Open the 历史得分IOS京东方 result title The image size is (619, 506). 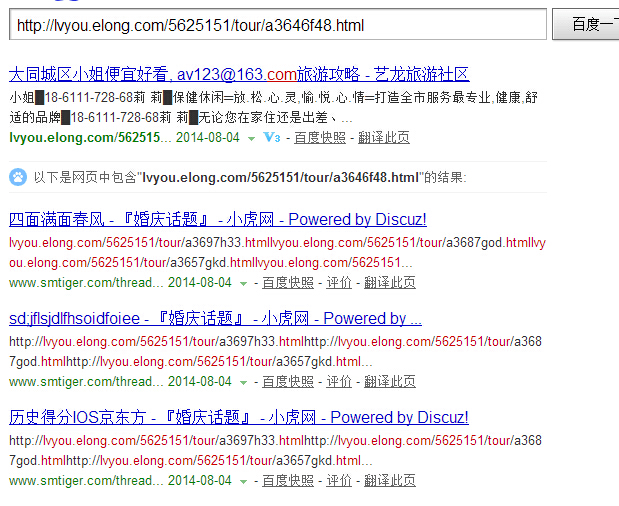click(239, 418)
